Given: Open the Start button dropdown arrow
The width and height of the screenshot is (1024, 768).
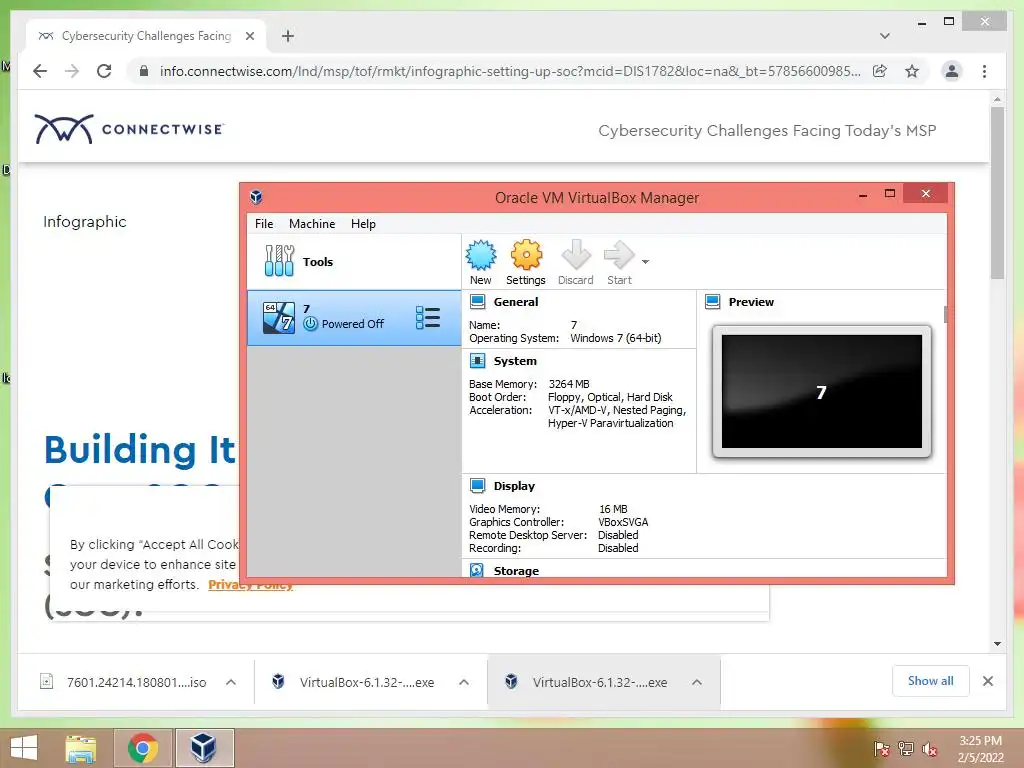Looking at the screenshot, I should coord(645,262).
